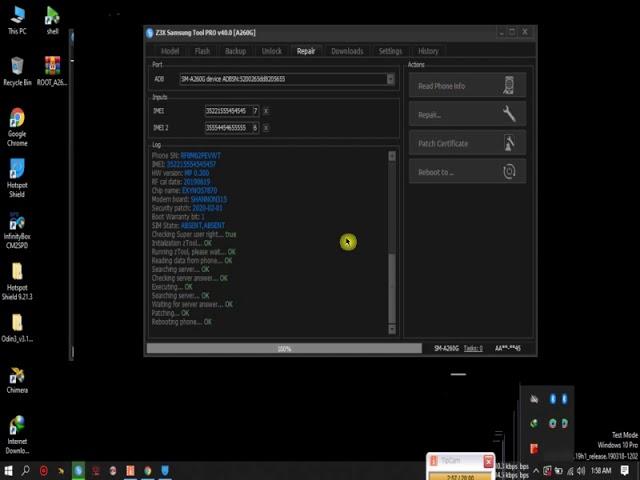640x480 pixels.
Task: Click the Reboot to... button
Action: (x=467, y=171)
